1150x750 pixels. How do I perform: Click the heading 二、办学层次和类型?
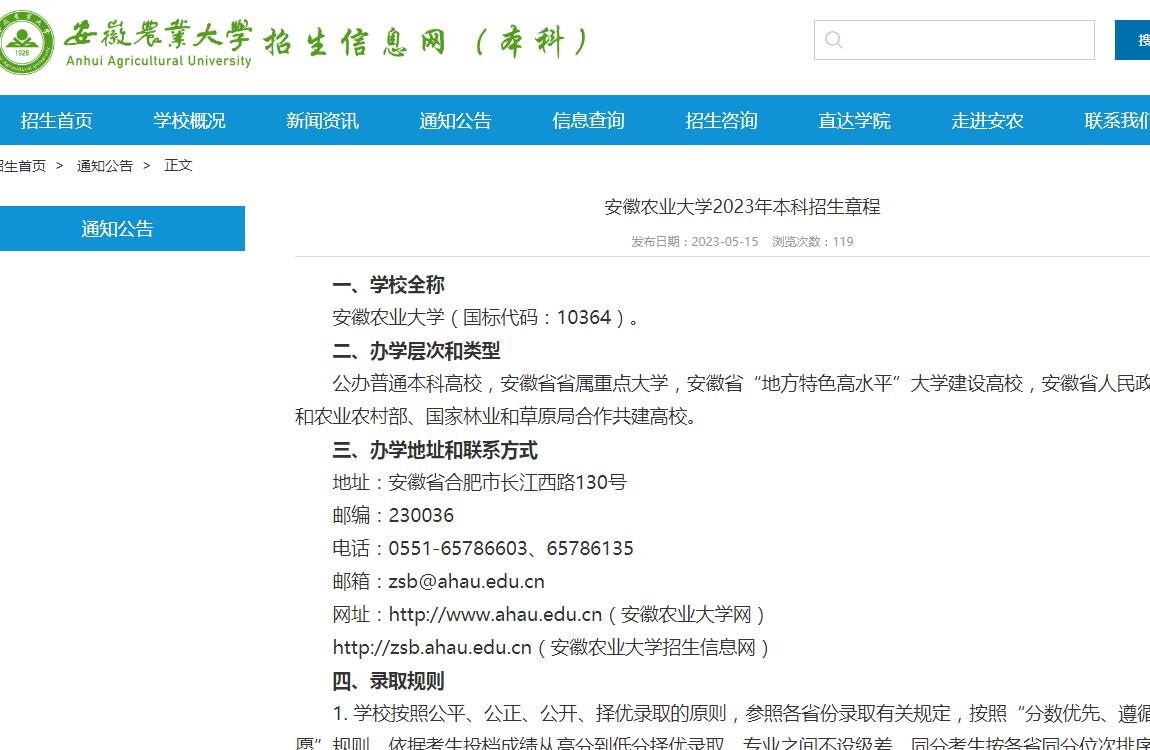pyautogui.click(x=417, y=350)
